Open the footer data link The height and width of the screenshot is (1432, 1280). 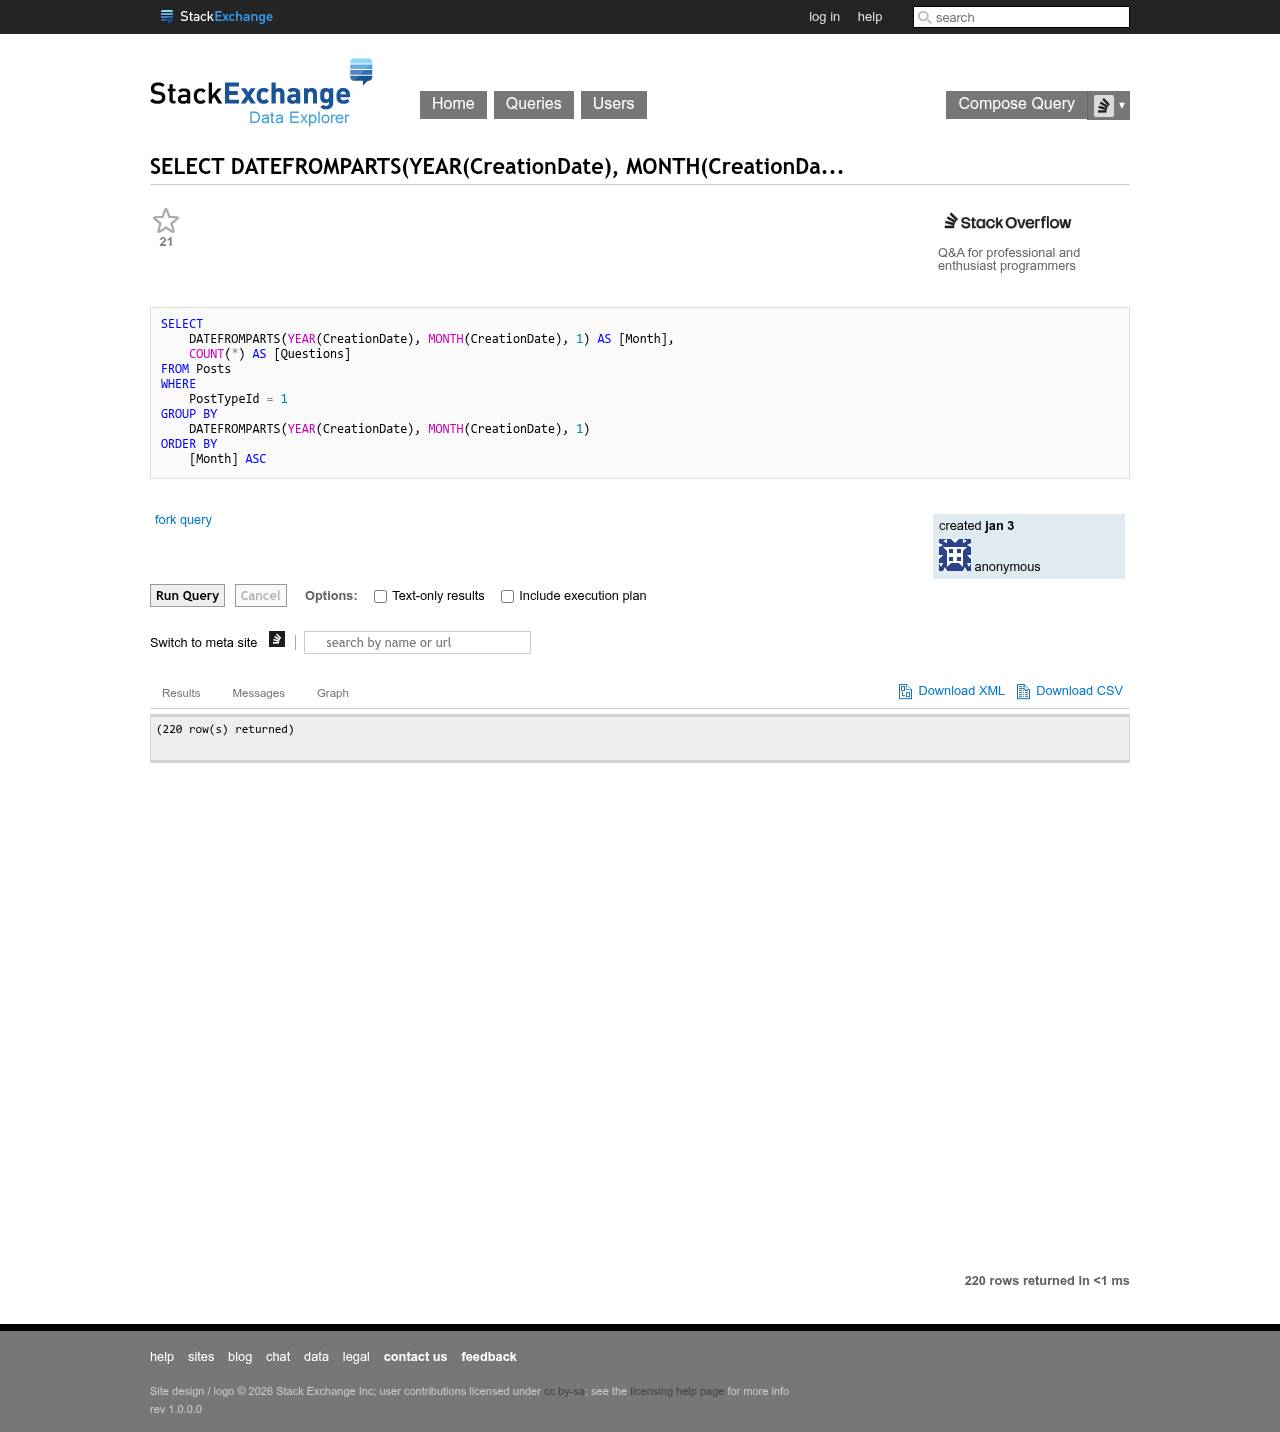[x=316, y=1357]
